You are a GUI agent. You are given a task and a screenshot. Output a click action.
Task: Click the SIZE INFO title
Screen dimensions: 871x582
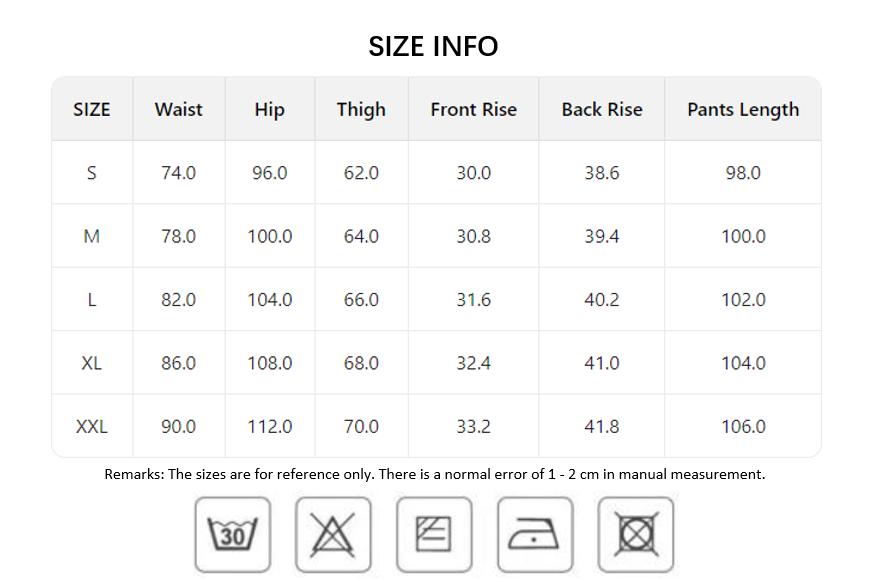433,46
